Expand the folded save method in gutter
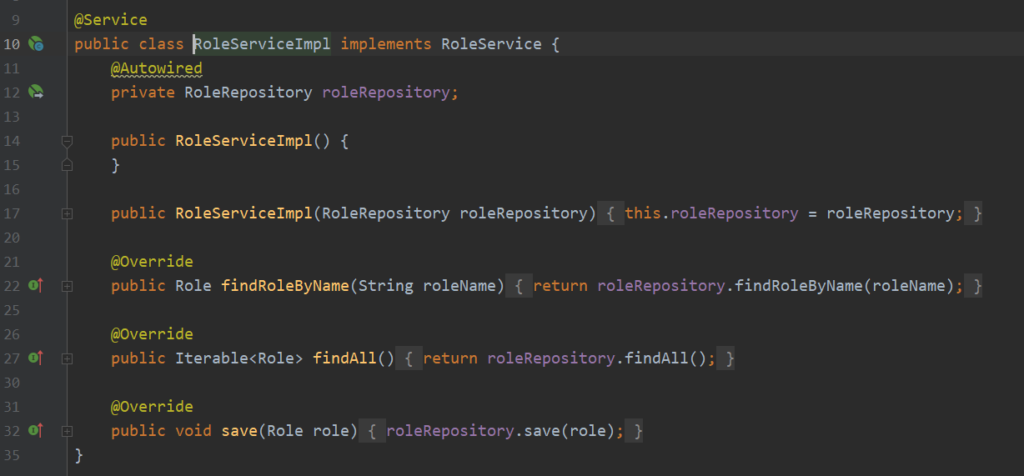The width and height of the screenshot is (1024, 476). pyautogui.click(x=67, y=430)
